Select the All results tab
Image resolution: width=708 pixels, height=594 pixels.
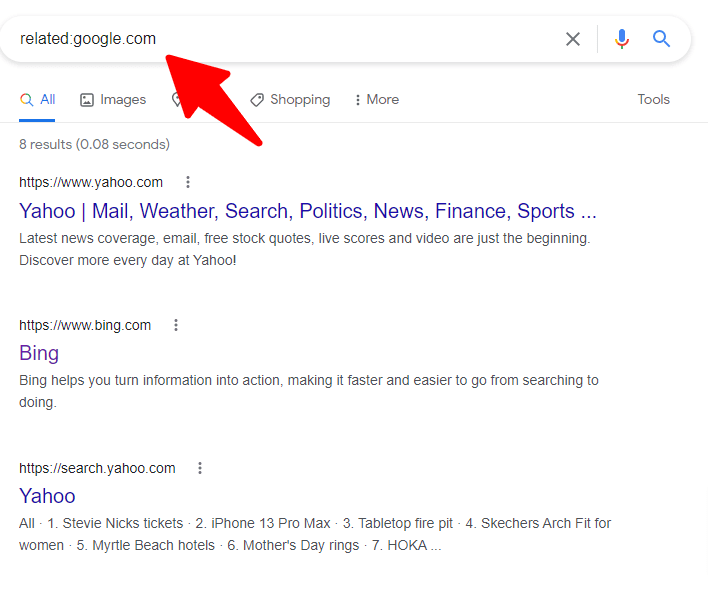point(37,100)
